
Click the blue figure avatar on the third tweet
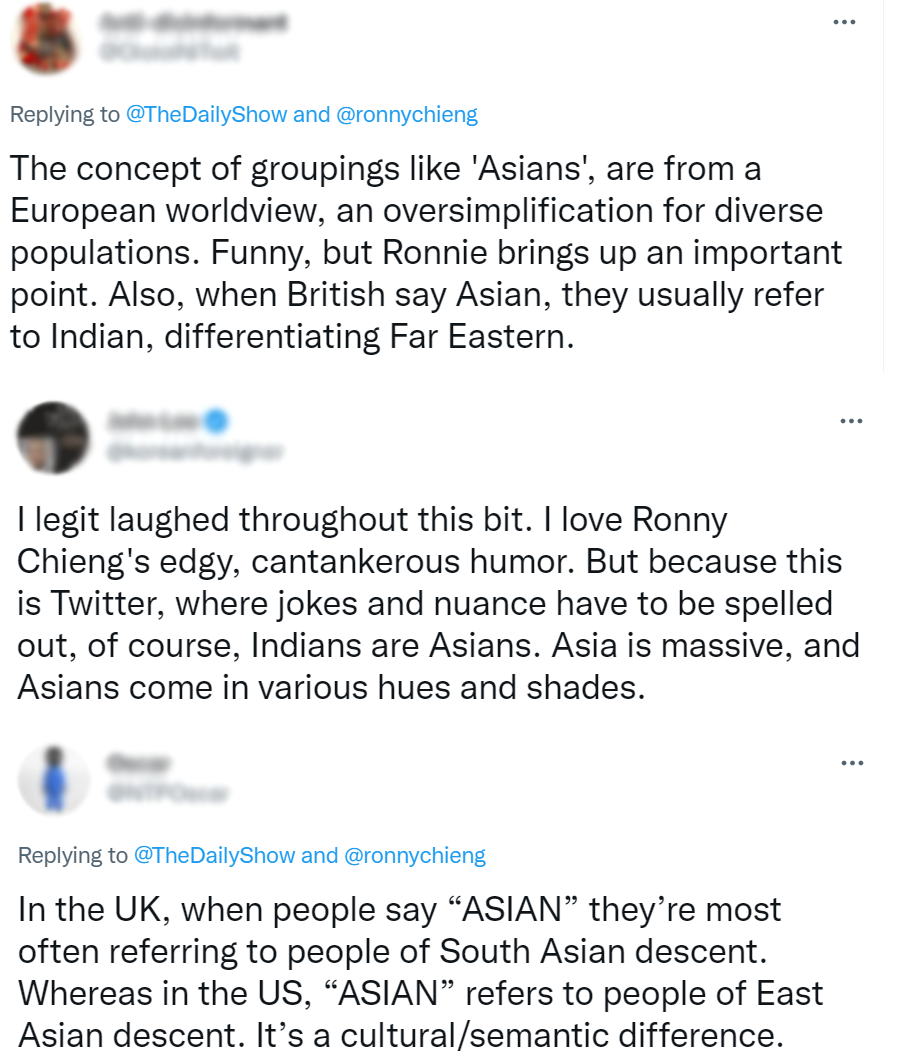(54, 779)
